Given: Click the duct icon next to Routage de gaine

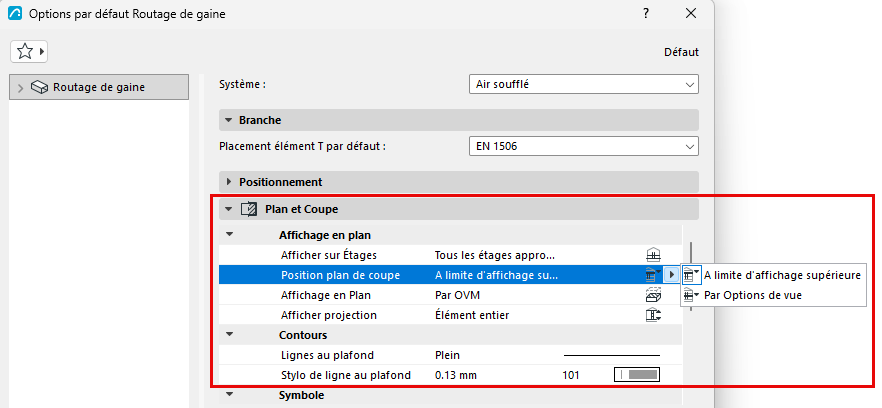Looking at the screenshot, I should click(40, 87).
